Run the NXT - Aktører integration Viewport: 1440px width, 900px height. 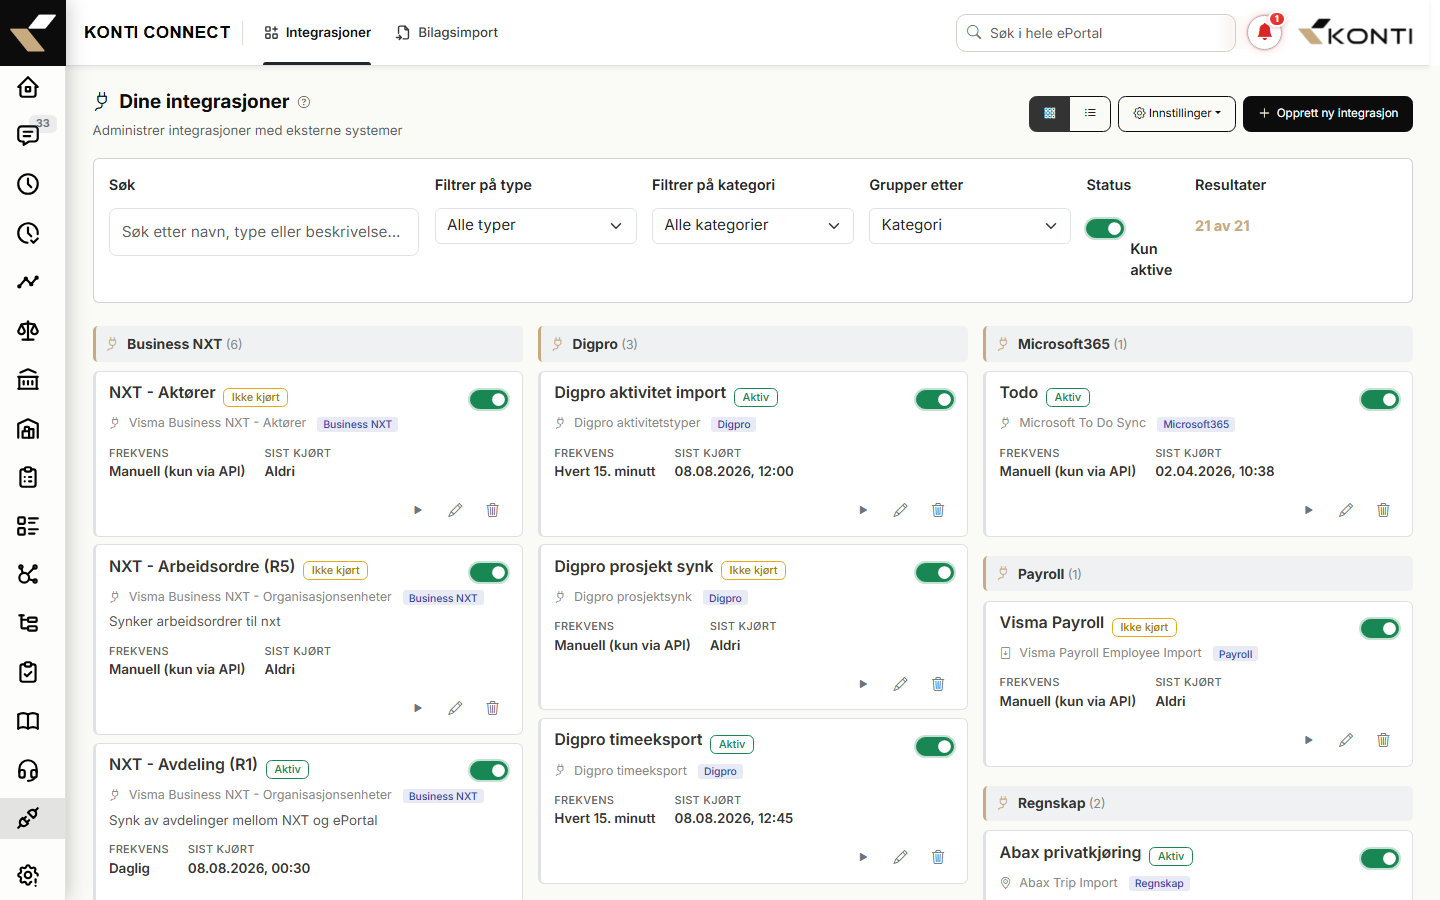tap(418, 510)
